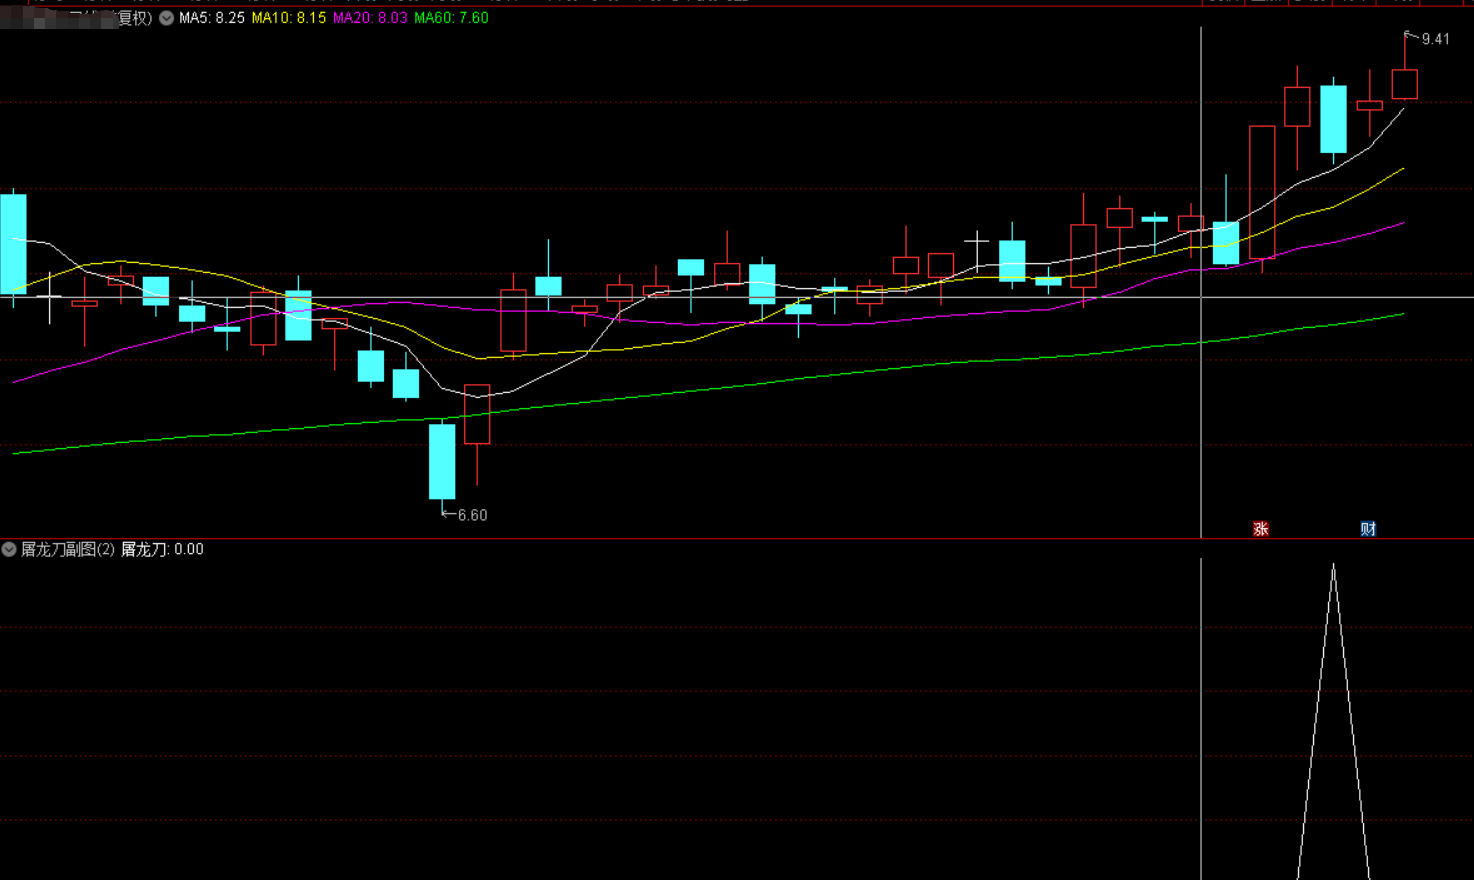Click the 复权 text in chart title
Viewport: 1474px width, 880px height.
point(132,18)
